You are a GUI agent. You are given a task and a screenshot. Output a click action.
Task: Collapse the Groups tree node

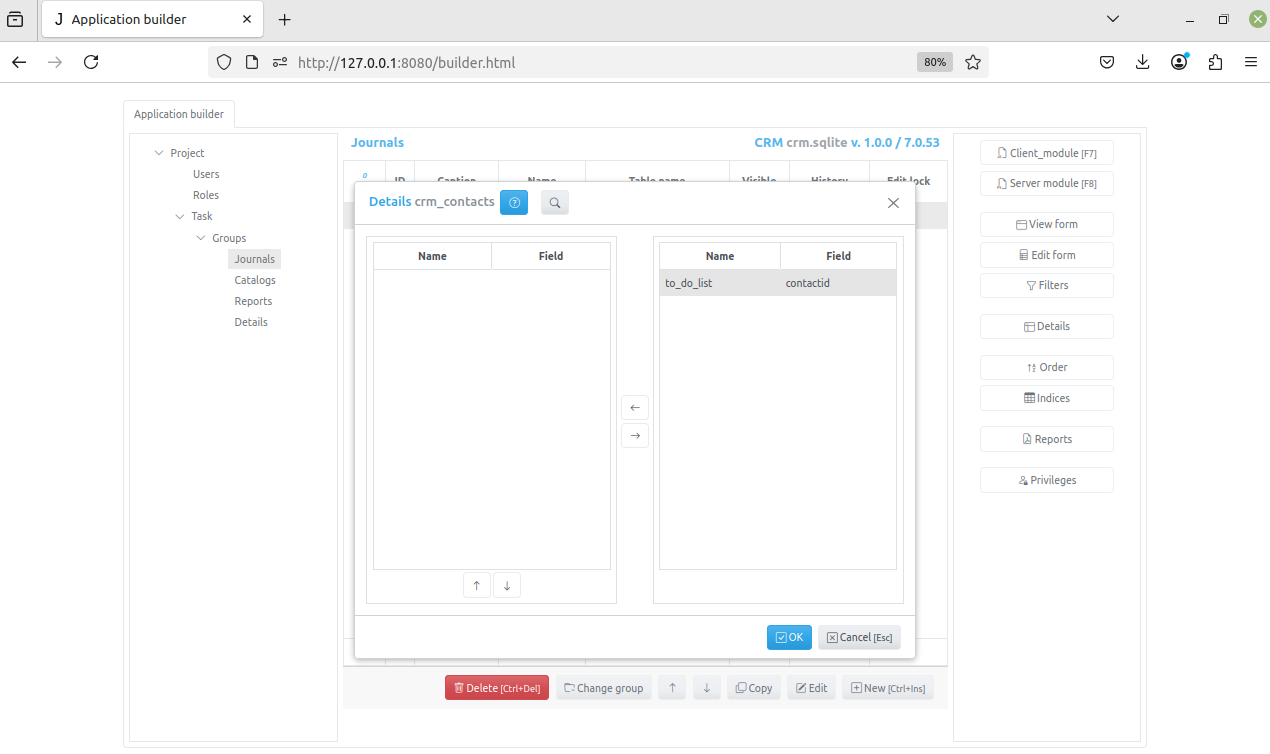click(x=201, y=238)
